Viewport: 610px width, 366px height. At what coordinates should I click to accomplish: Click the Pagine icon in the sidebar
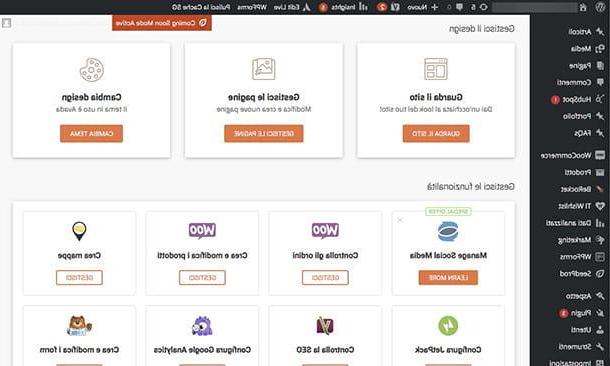click(600, 66)
